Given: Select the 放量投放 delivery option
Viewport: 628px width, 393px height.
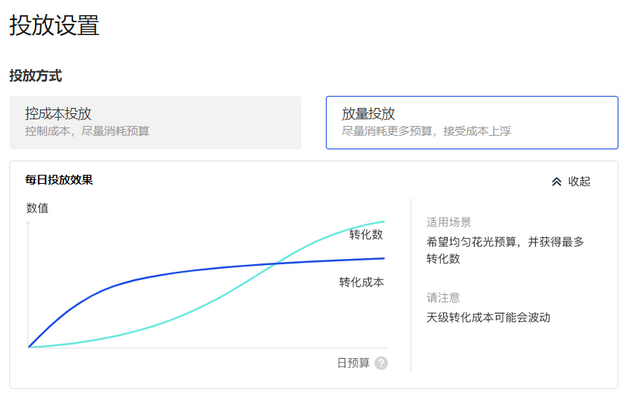Looking at the screenshot, I should 472,123.
